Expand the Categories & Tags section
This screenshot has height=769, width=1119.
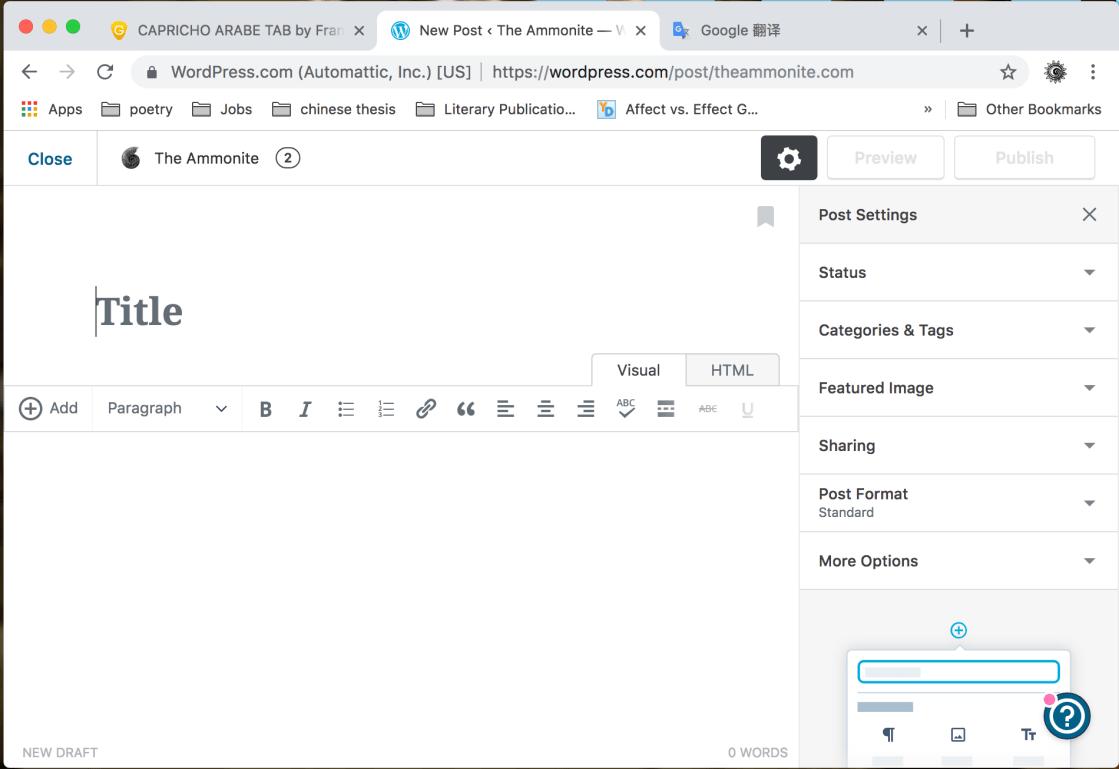958,330
